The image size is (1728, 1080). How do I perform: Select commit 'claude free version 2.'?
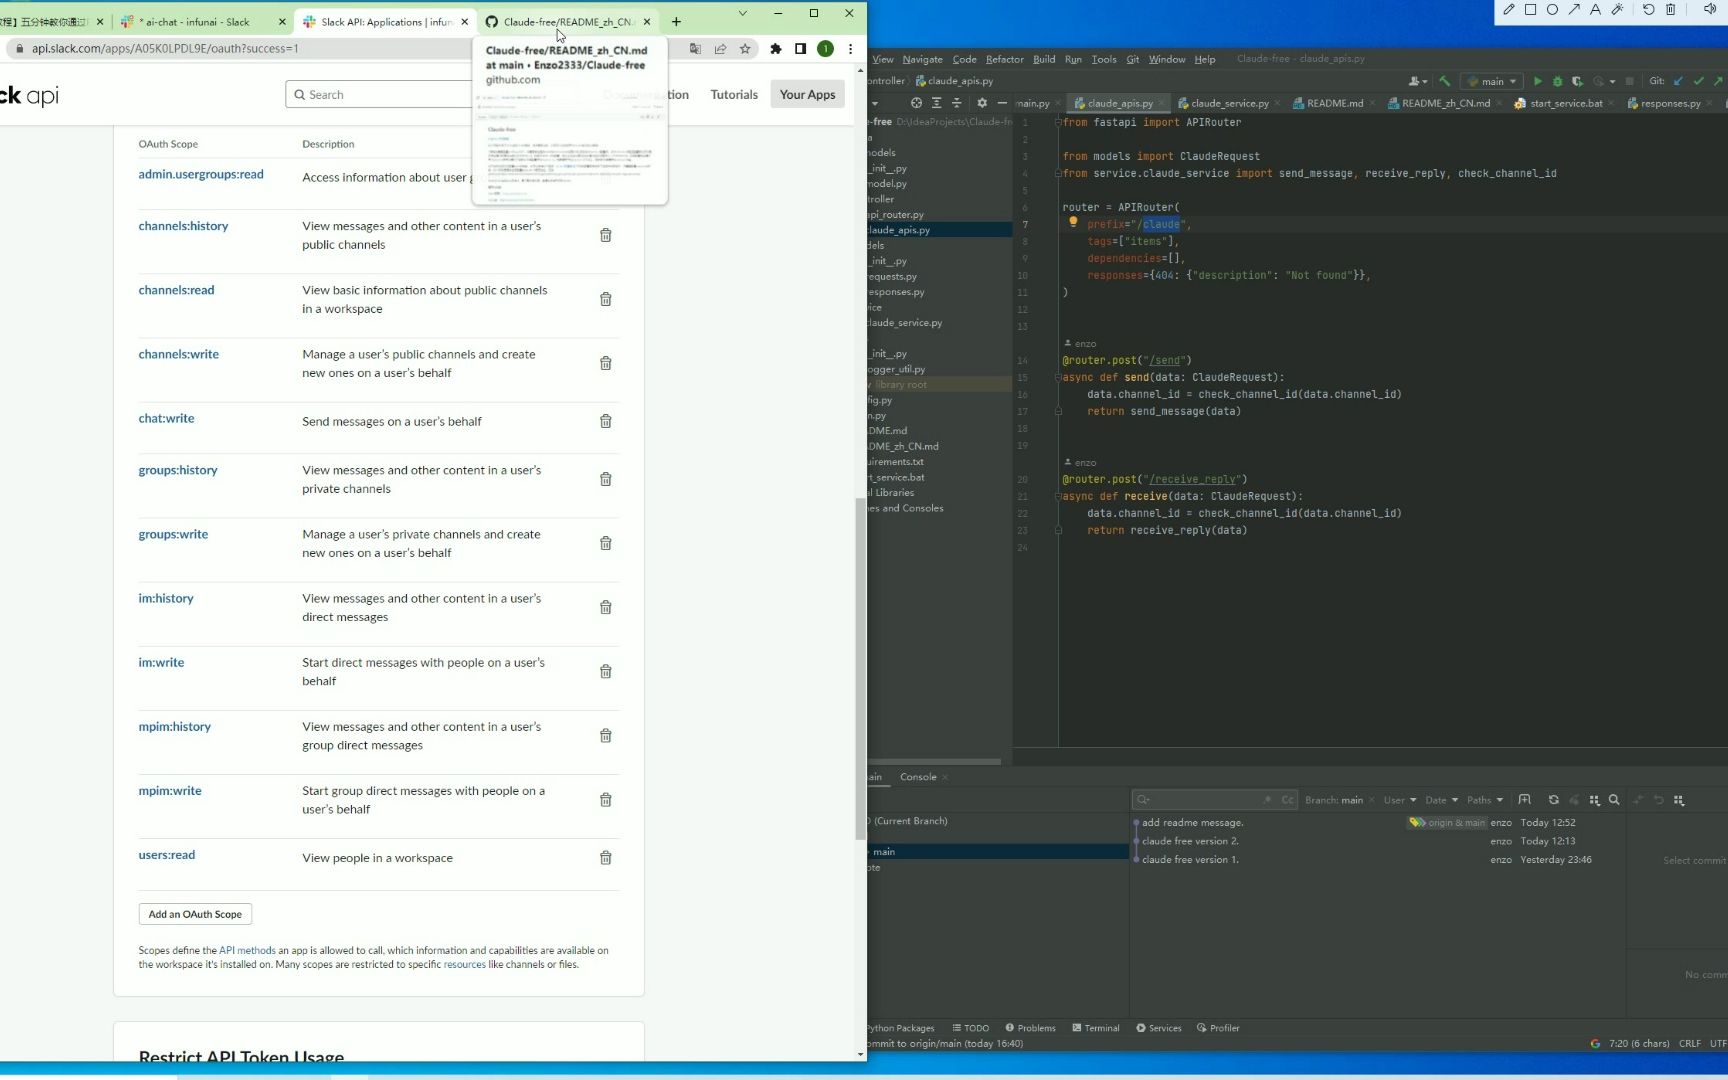[x=1190, y=841]
